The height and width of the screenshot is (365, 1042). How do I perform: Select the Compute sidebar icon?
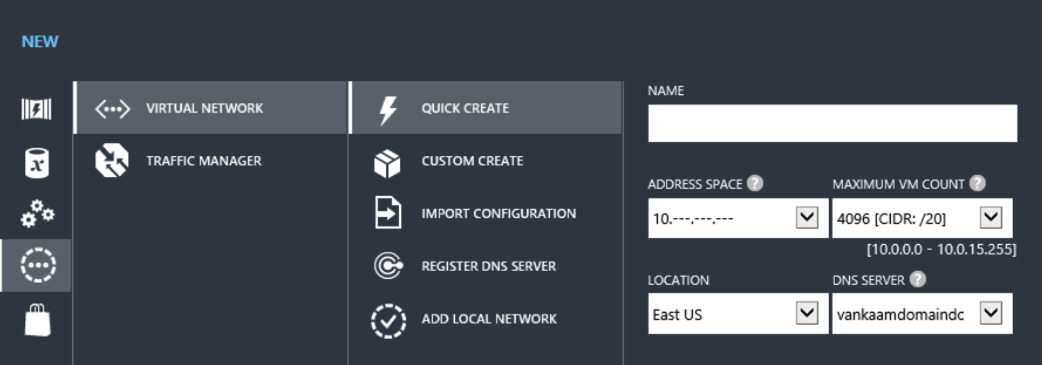point(36,108)
